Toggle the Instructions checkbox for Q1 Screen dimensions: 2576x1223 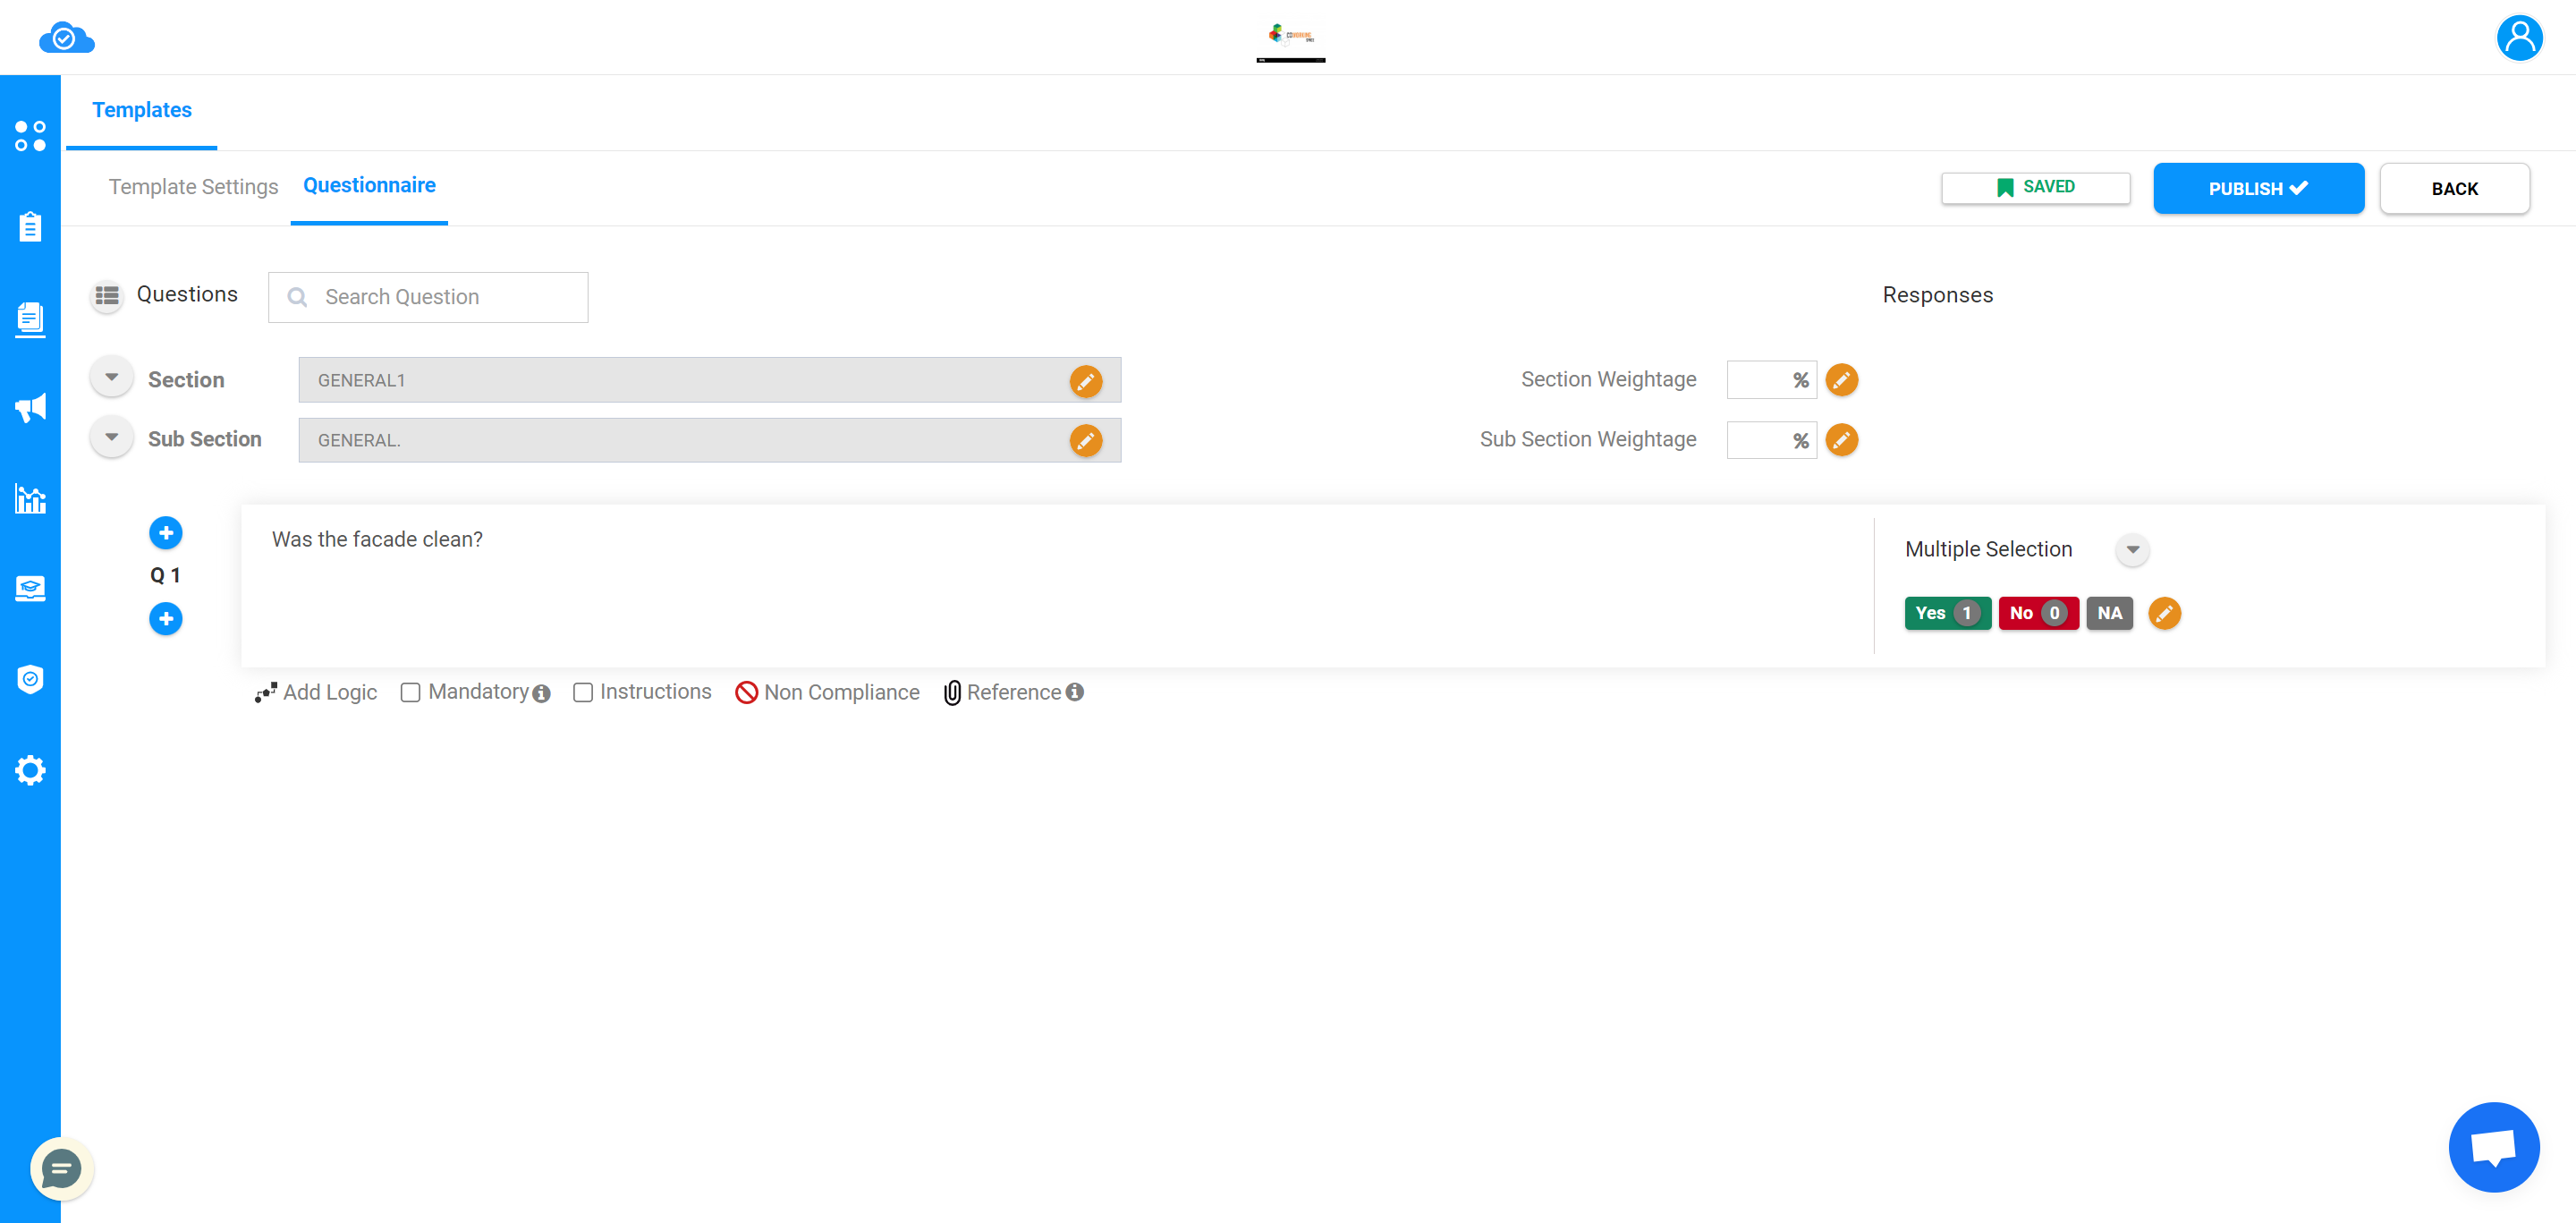click(x=583, y=692)
